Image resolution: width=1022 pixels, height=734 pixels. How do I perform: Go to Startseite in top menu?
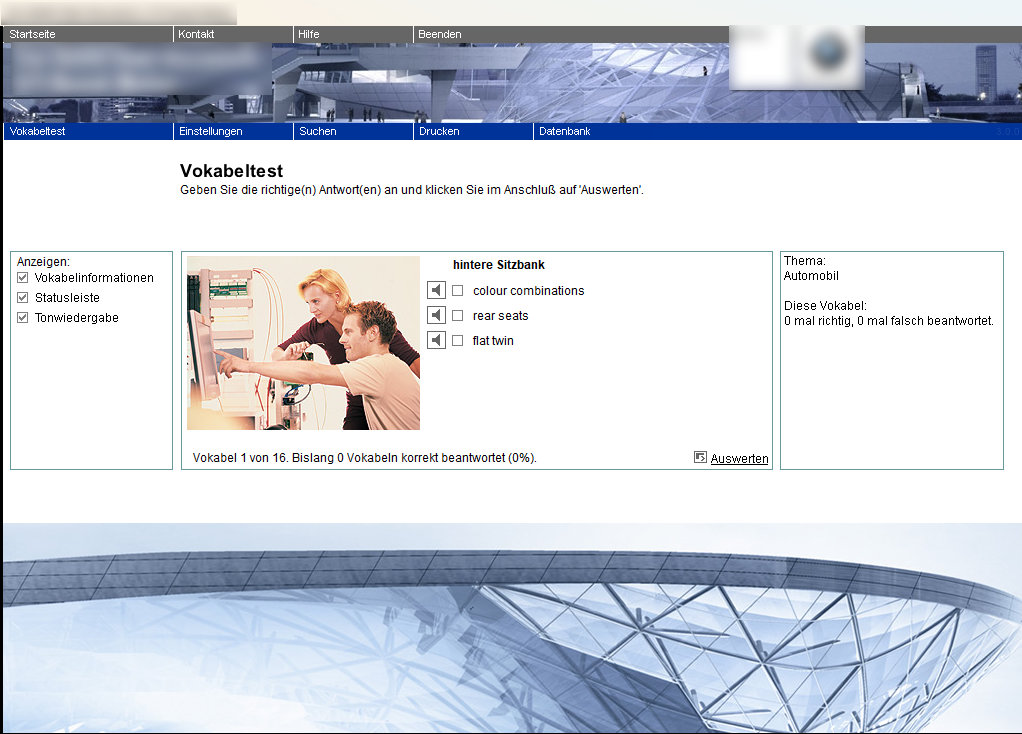click(32, 34)
